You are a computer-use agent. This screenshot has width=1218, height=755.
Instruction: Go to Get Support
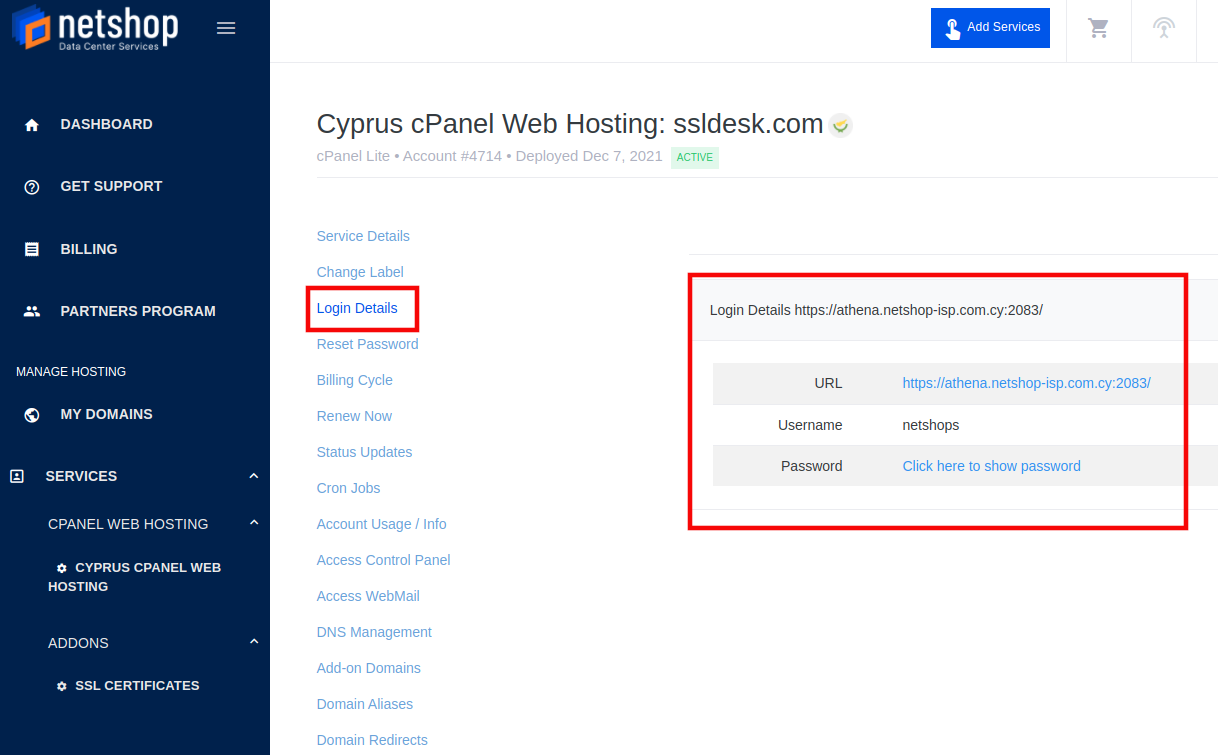[111, 186]
